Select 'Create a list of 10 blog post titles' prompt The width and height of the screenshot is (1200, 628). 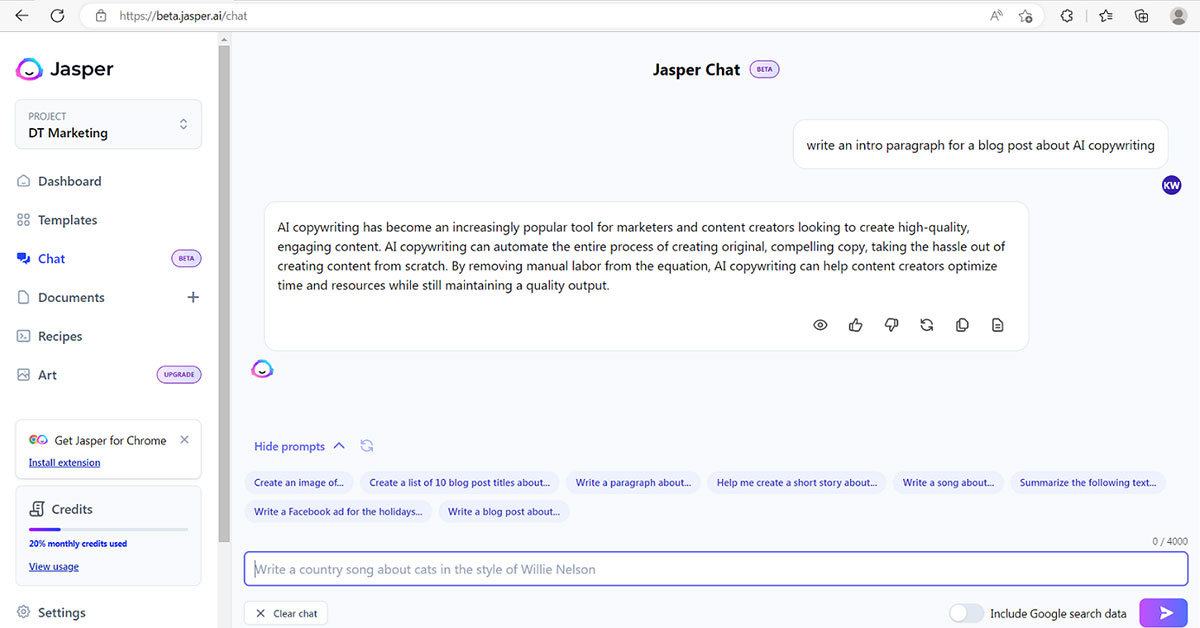coord(459,482)
